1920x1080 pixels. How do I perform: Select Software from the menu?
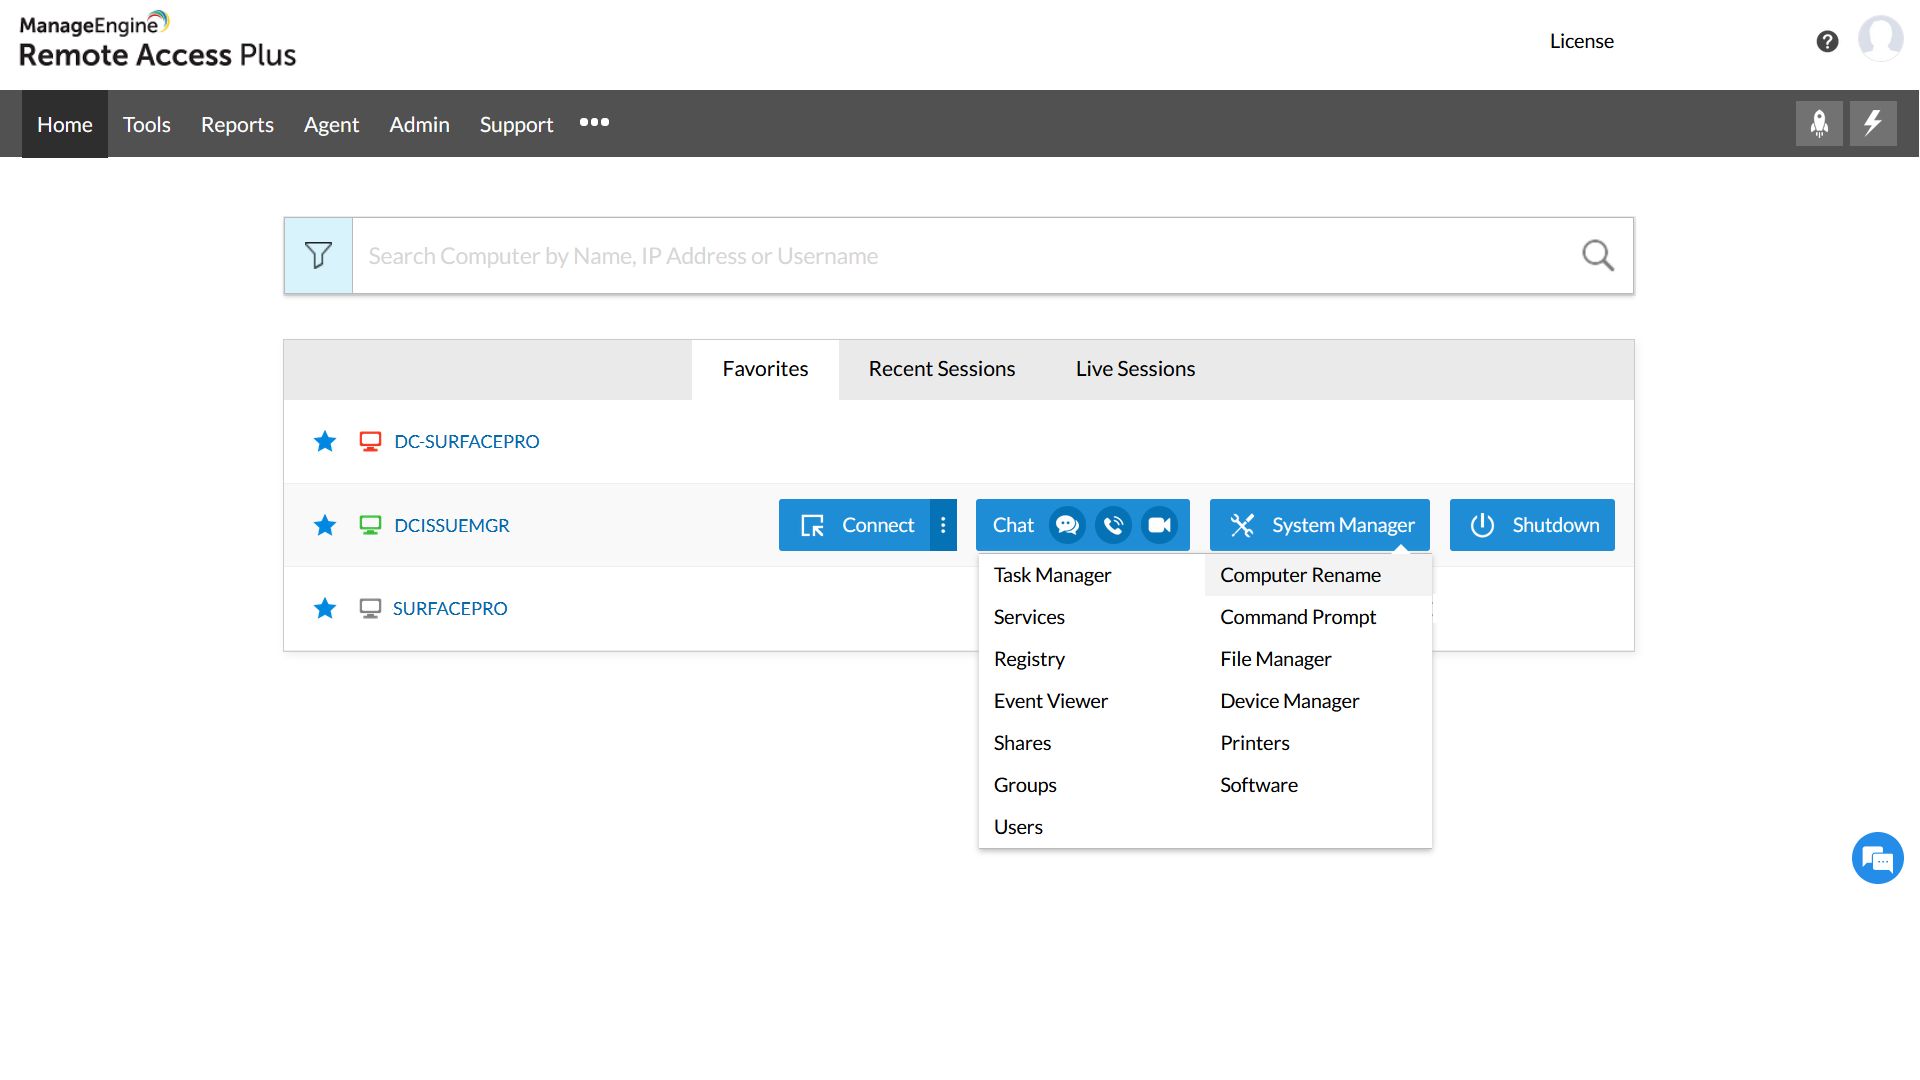1258,785
